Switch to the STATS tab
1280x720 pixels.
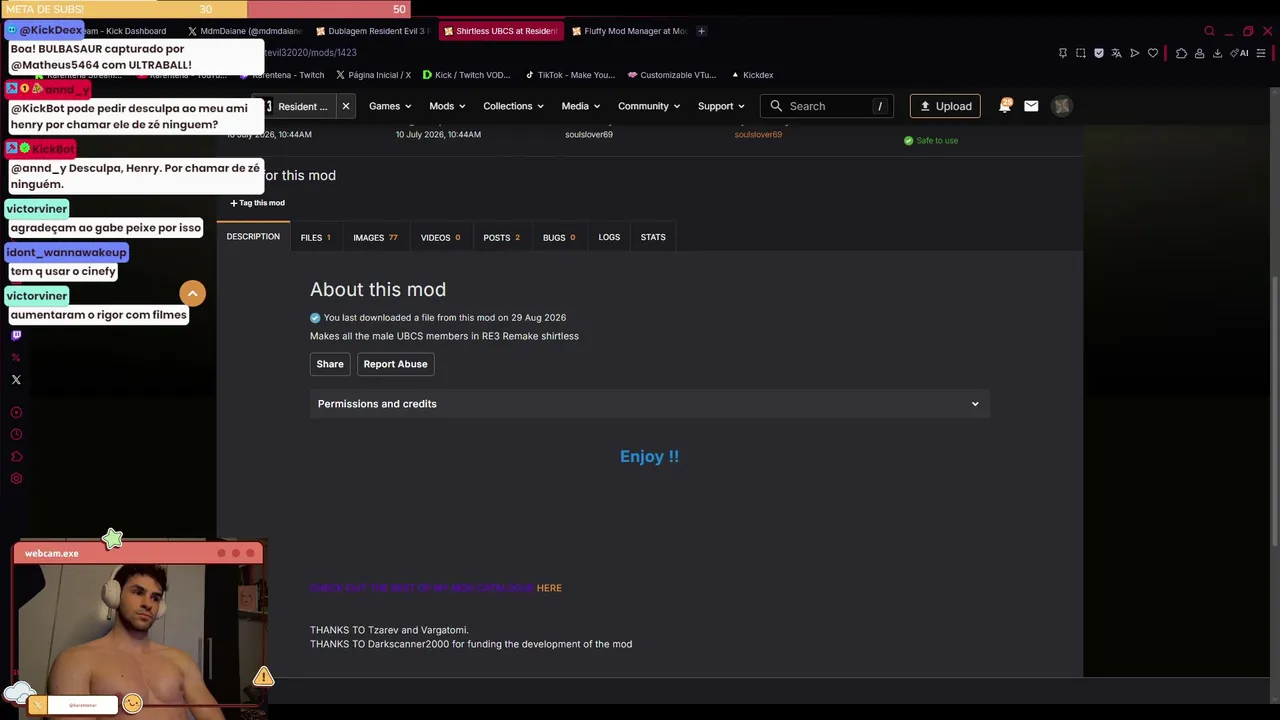click(x=653, y=237)
